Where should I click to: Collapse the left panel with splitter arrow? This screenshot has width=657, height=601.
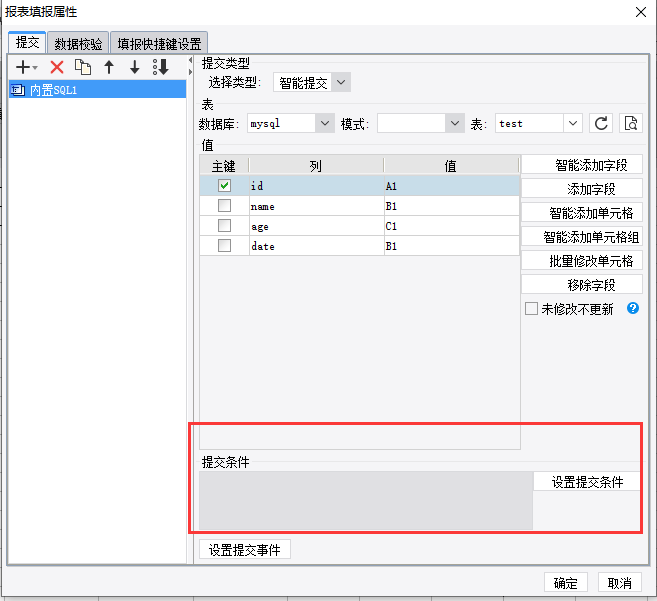click(x=190, y=60)
